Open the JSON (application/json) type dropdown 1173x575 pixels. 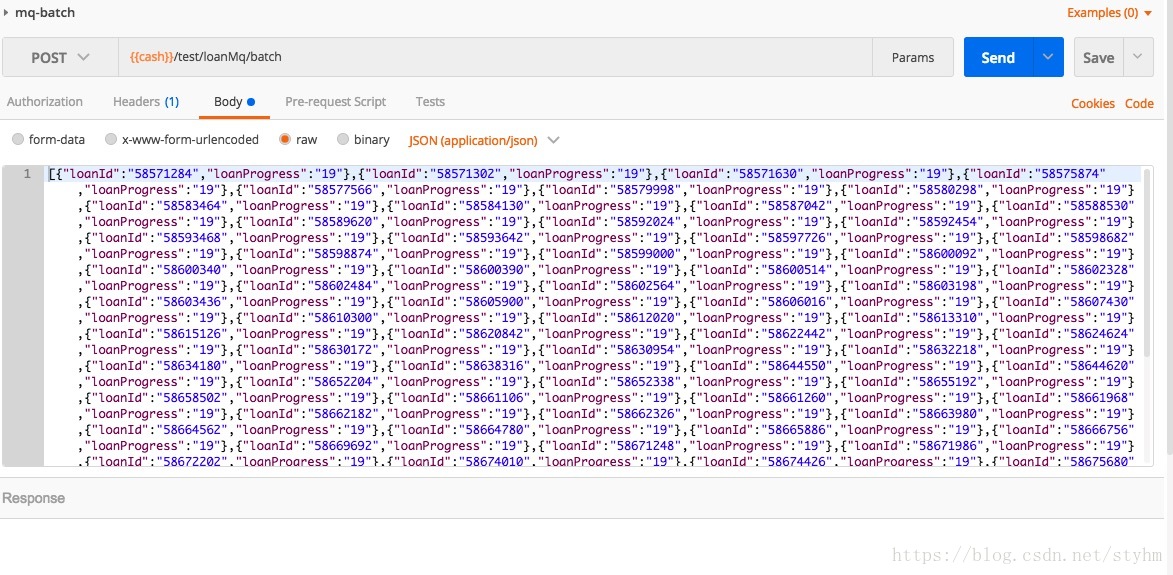click(484, 140)
